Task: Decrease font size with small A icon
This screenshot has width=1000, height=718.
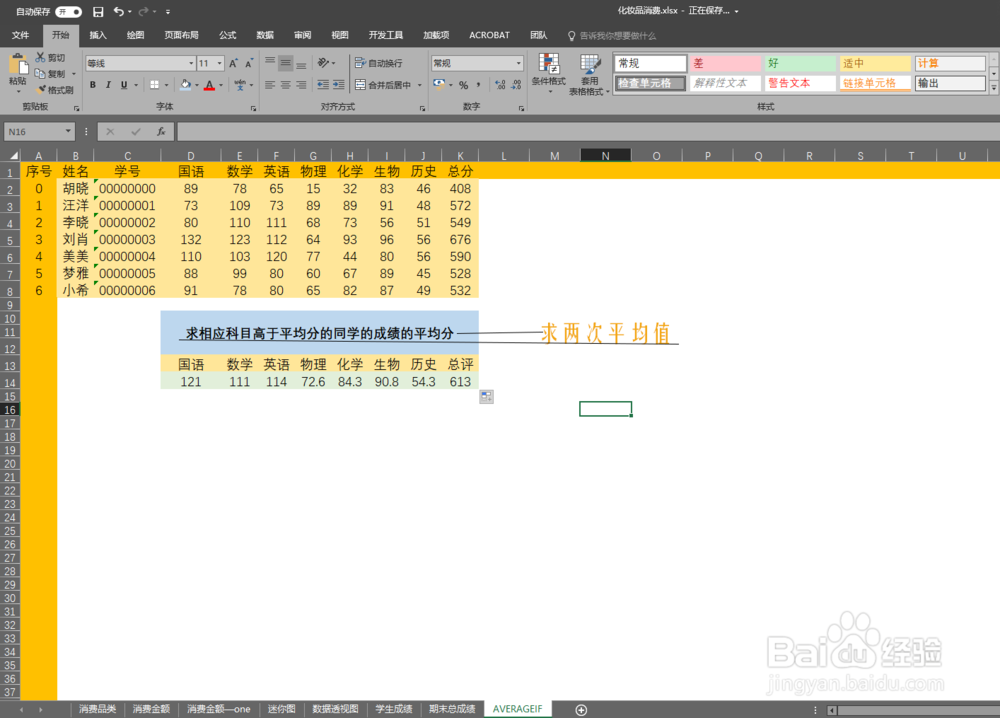Action: pyautogui.click(x=249, y=63)
